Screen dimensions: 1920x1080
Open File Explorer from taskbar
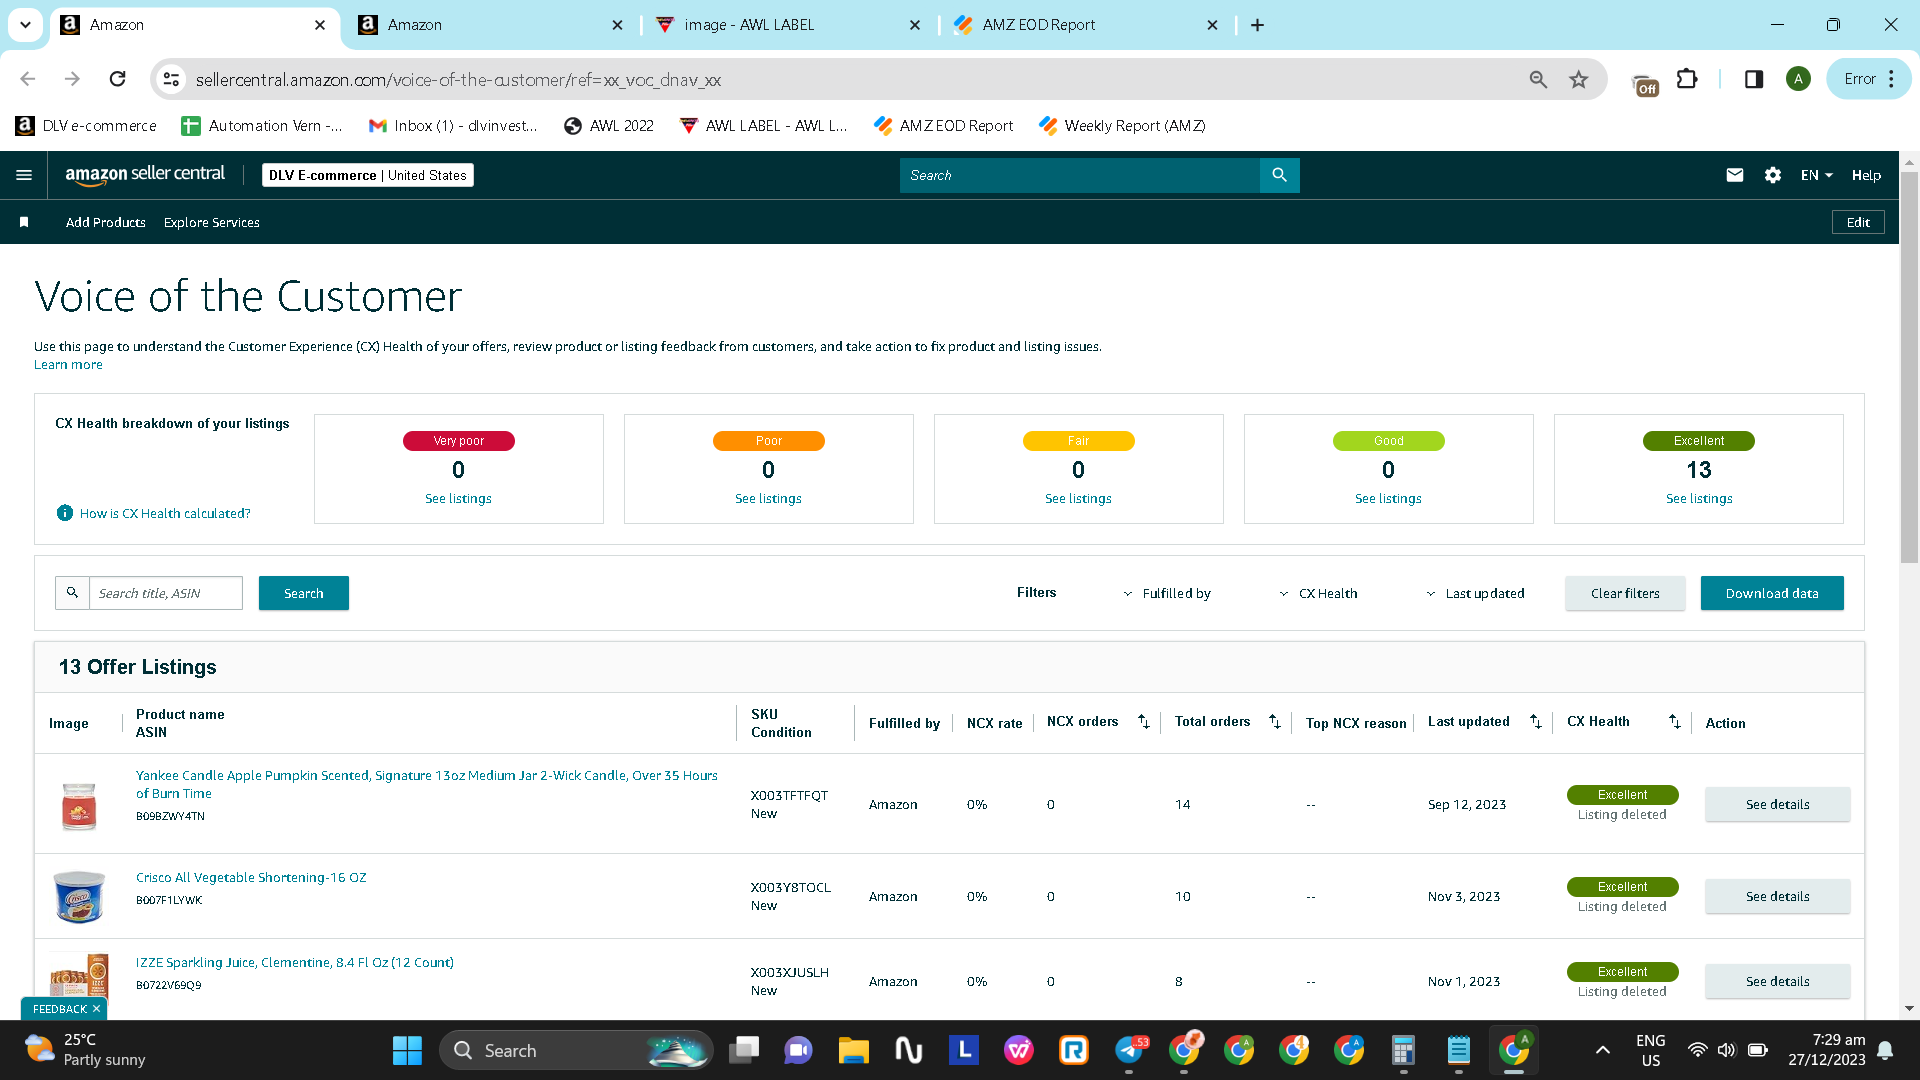[853, 1050]
